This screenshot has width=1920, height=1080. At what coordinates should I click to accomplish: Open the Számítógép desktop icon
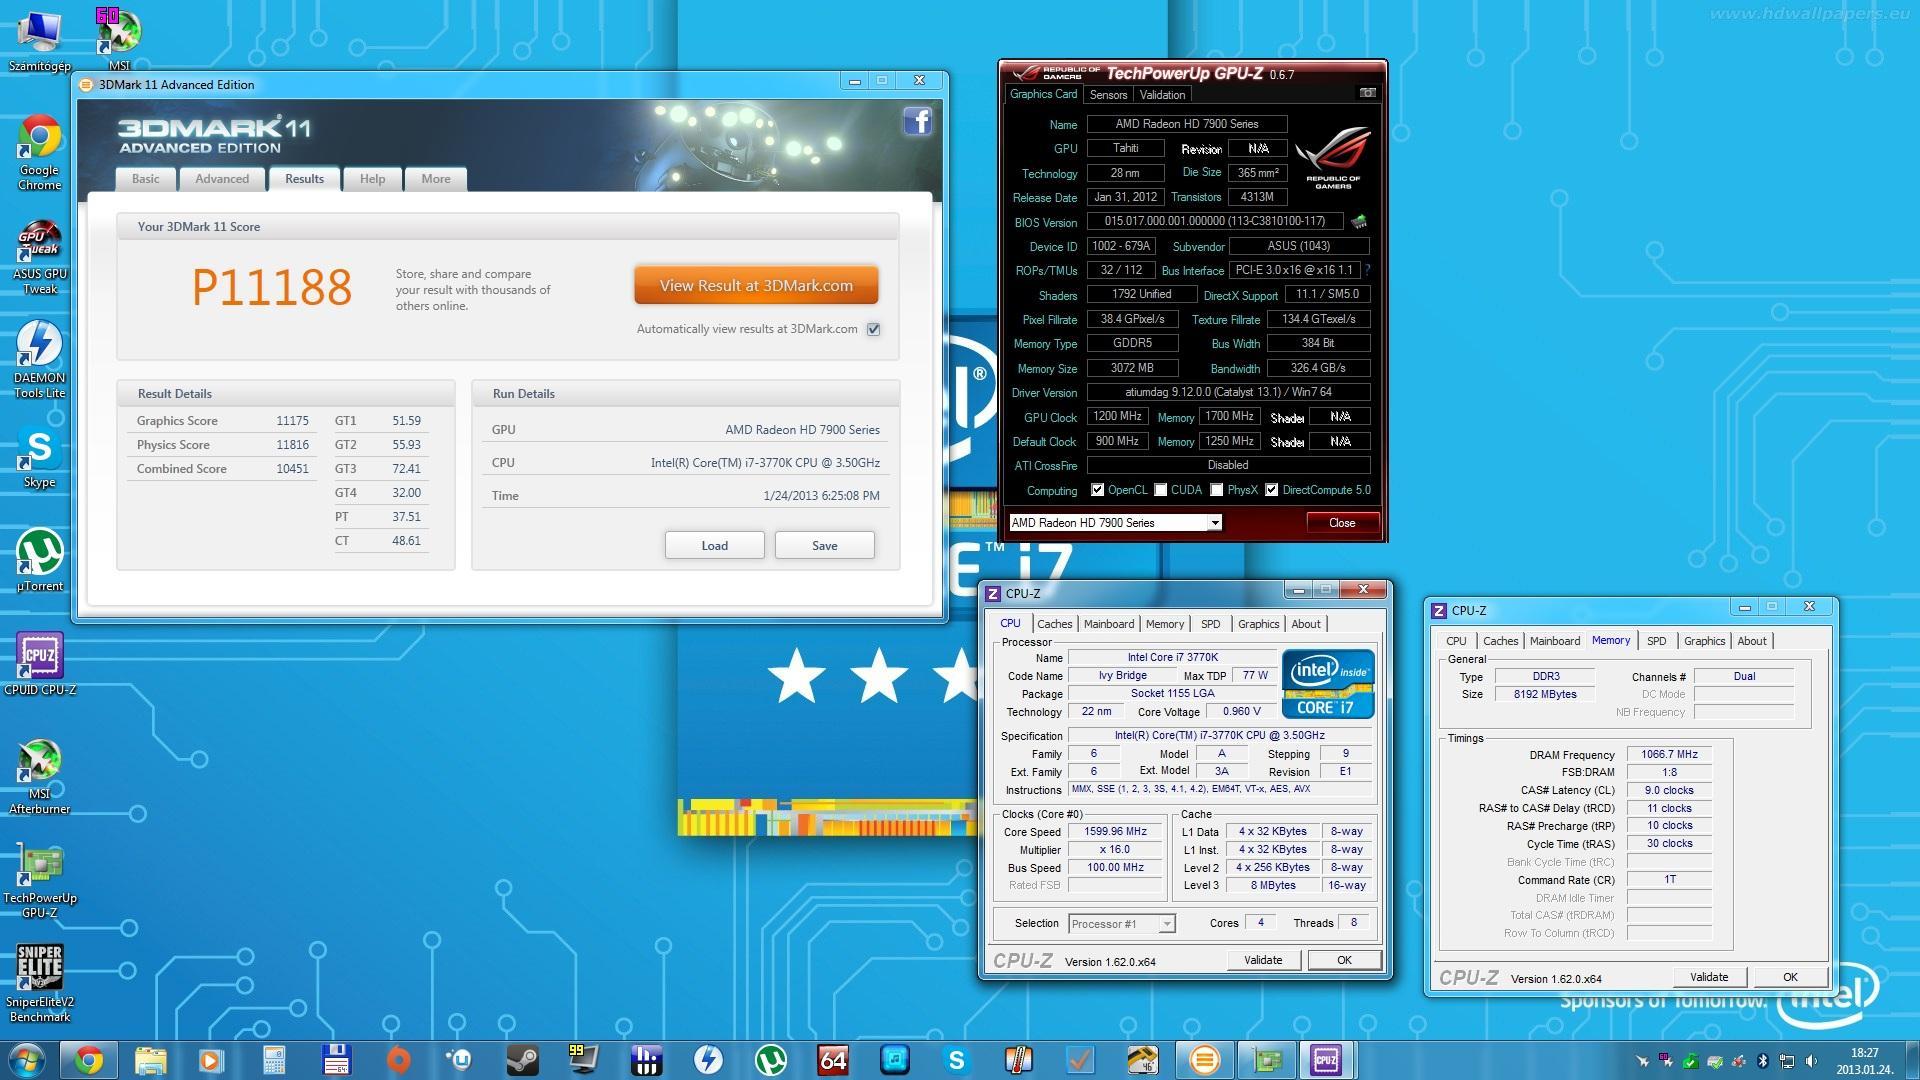click(x=40, y=42)
